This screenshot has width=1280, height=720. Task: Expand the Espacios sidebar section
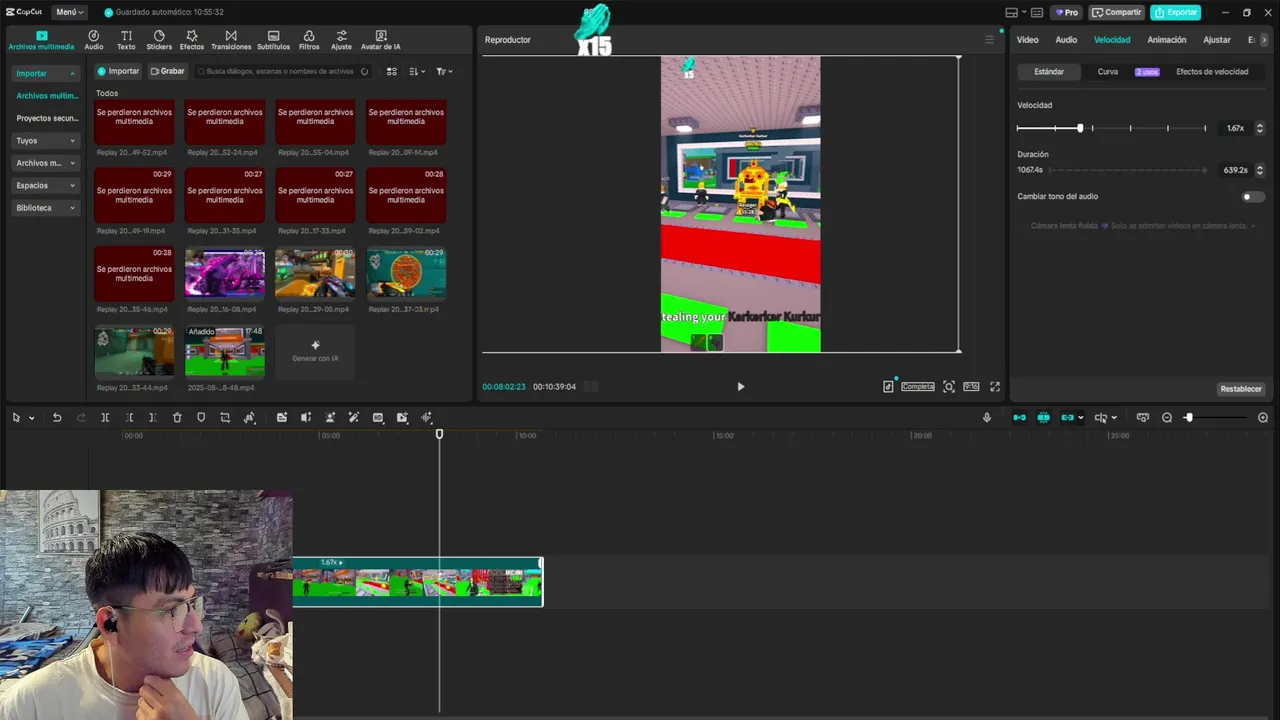[45, 185]
